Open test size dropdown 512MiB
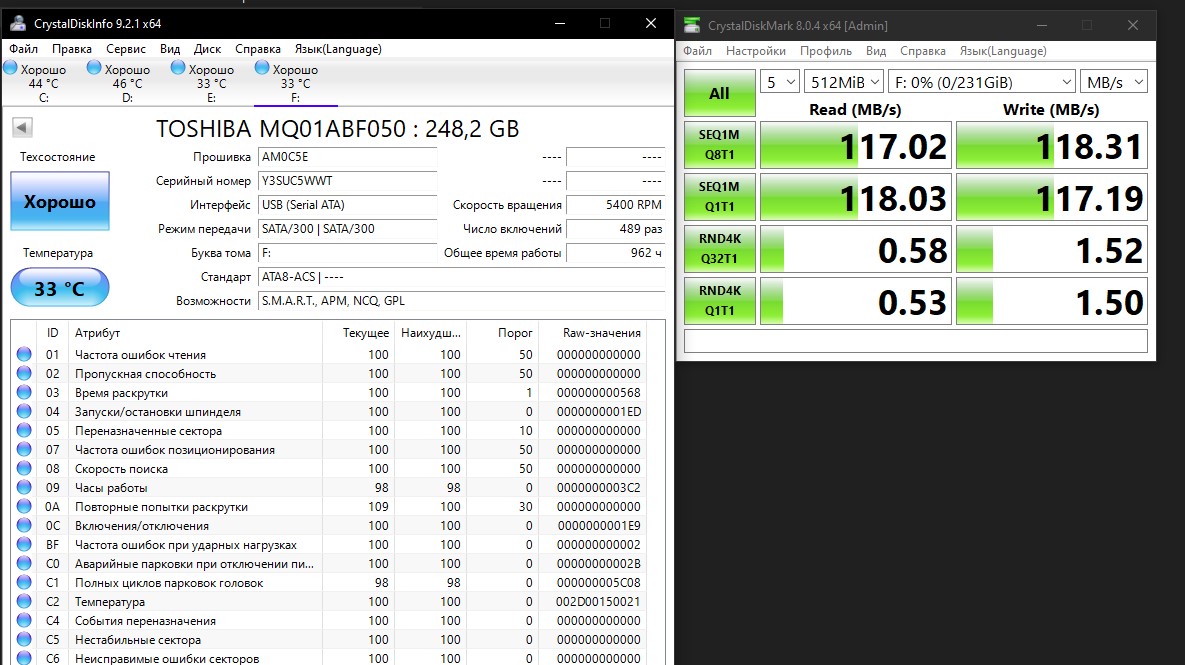The height and width of the screenshot is (665, 1185). pyautogui.click(x=843, y=82)
